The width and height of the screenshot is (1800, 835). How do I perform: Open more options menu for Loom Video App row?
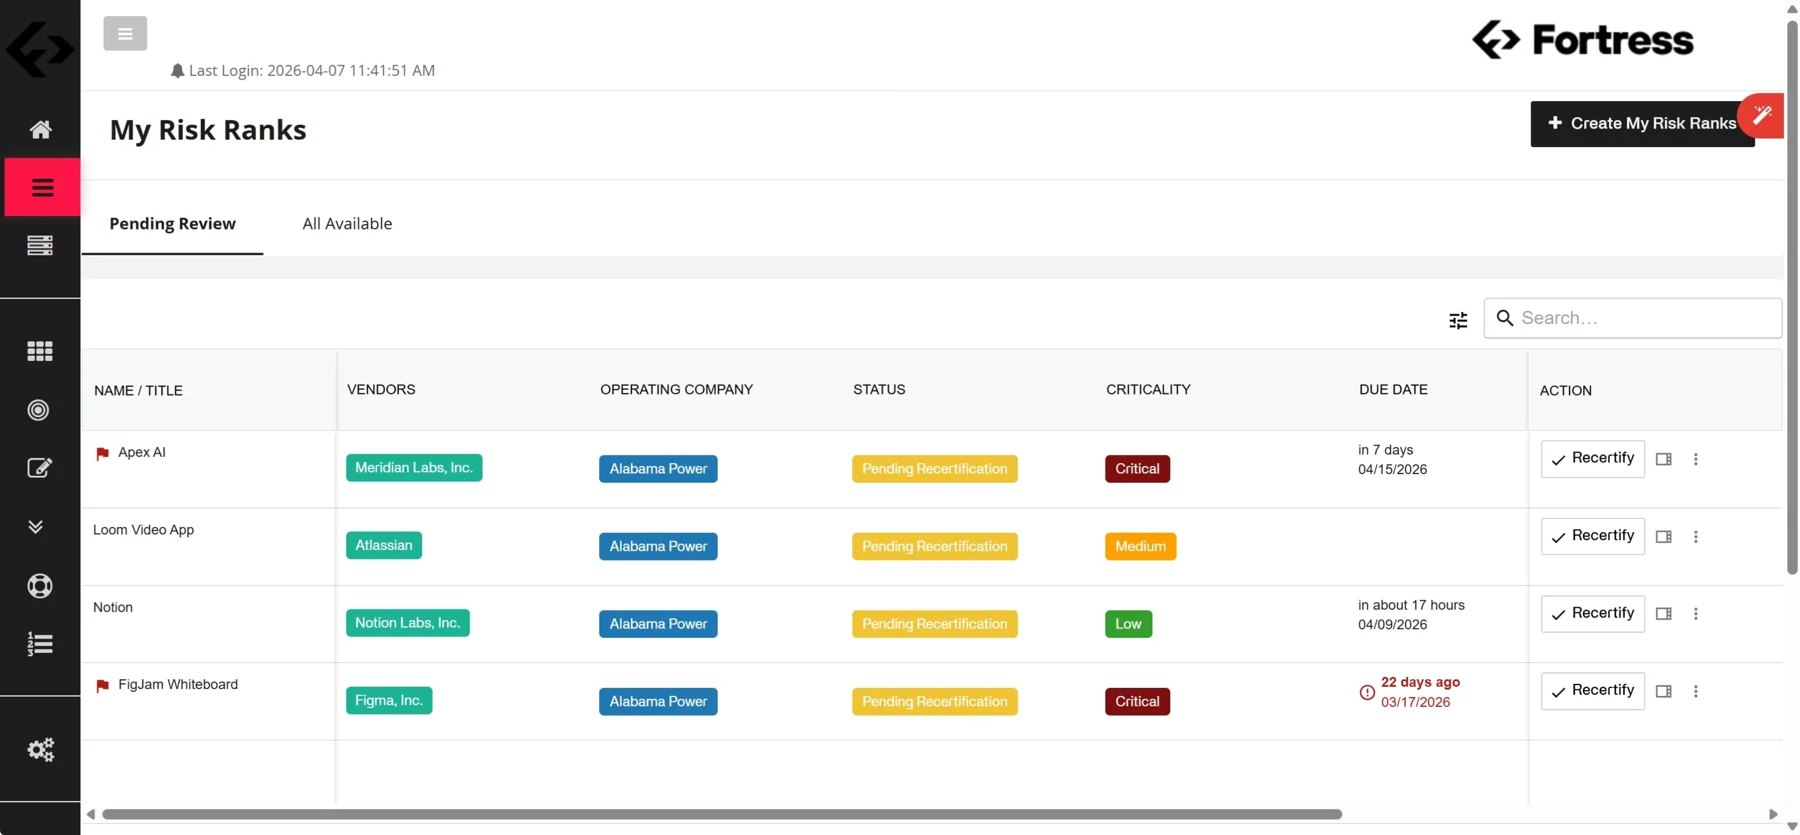point(1695,537)
